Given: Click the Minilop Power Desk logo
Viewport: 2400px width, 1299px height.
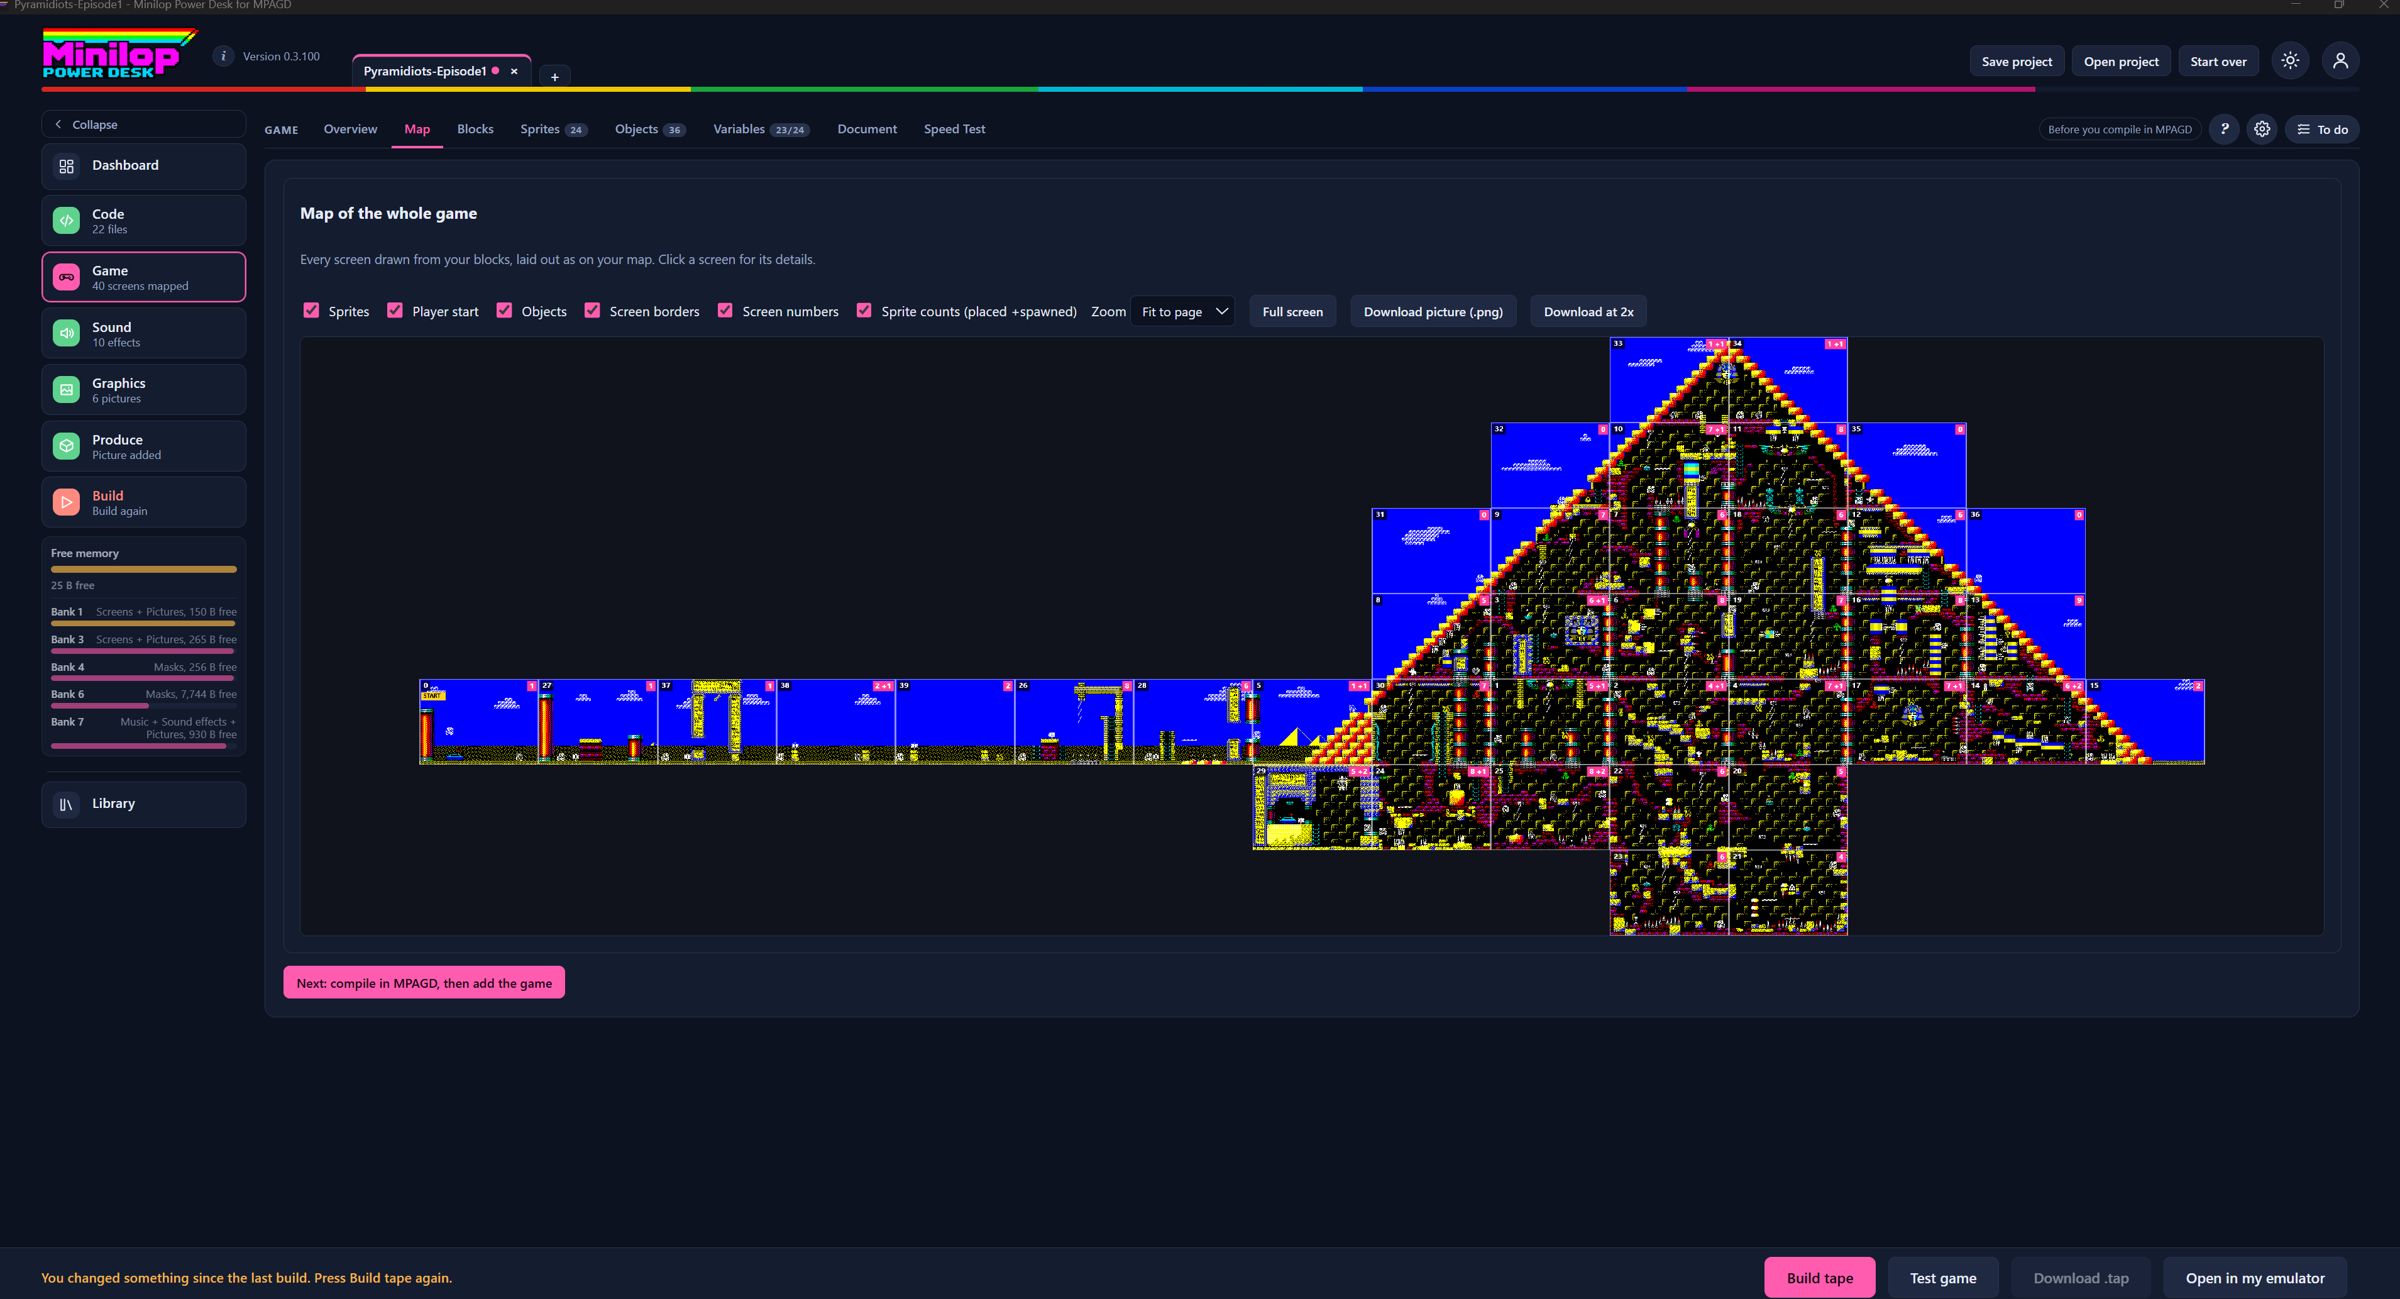Looking at the screenshot, I should point(118,54).
